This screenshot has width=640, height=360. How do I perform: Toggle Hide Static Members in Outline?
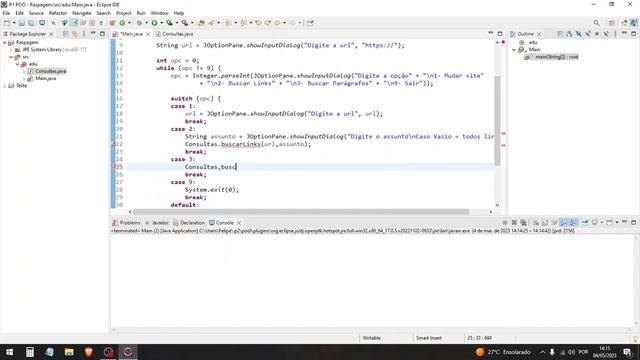click(x=588, y=34)
